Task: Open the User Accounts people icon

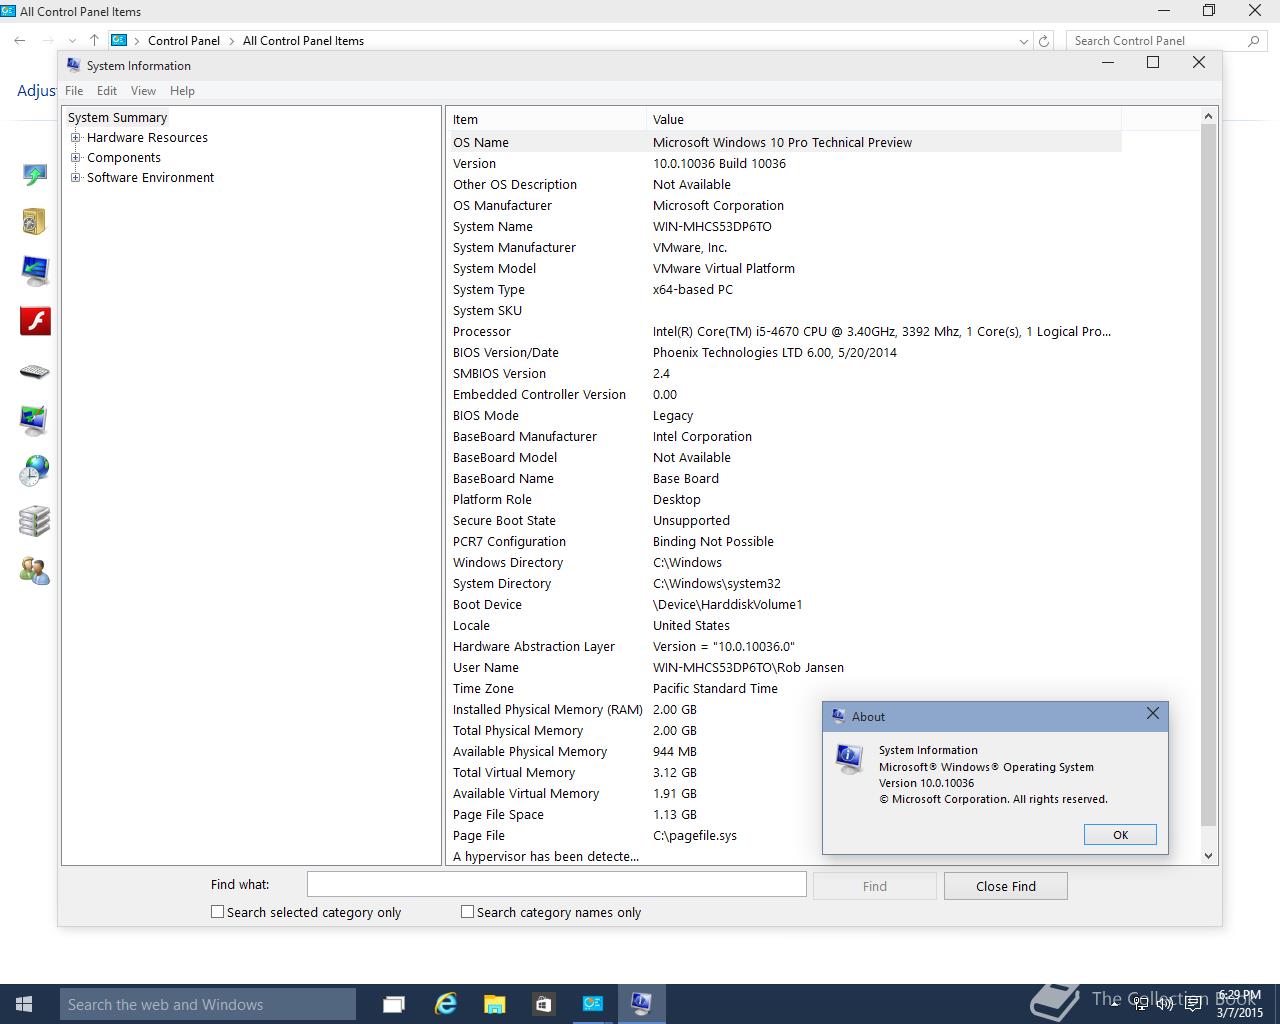Action: (x=34, y=571)
